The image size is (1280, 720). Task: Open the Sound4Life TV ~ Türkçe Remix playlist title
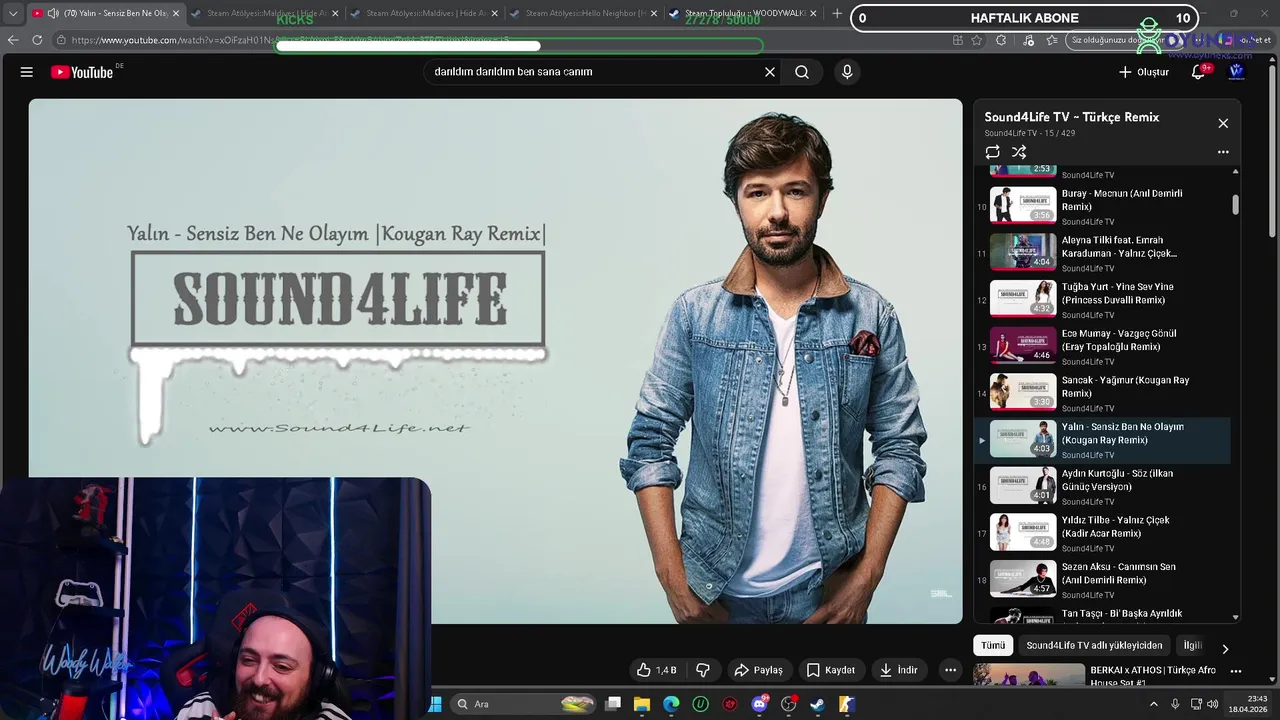(1071, 117)
